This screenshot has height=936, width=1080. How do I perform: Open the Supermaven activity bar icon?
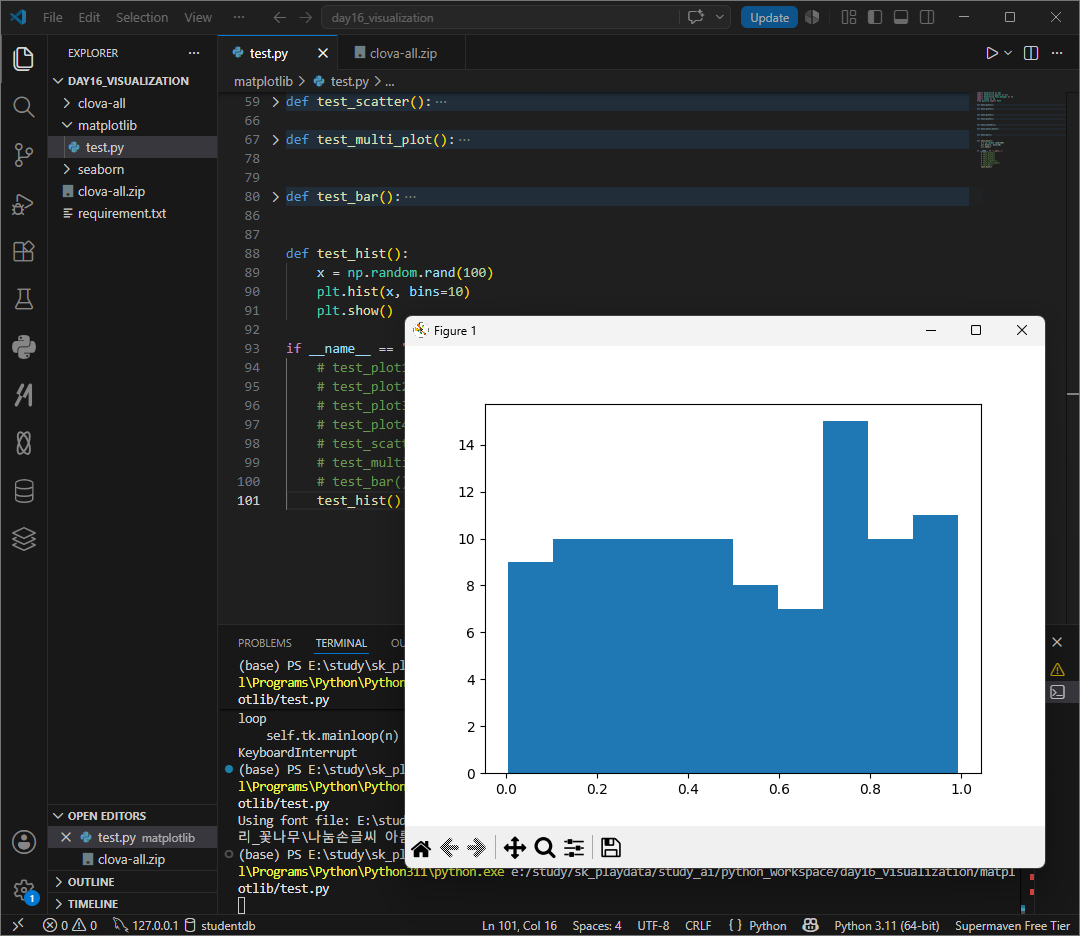[x=23, y=395]
